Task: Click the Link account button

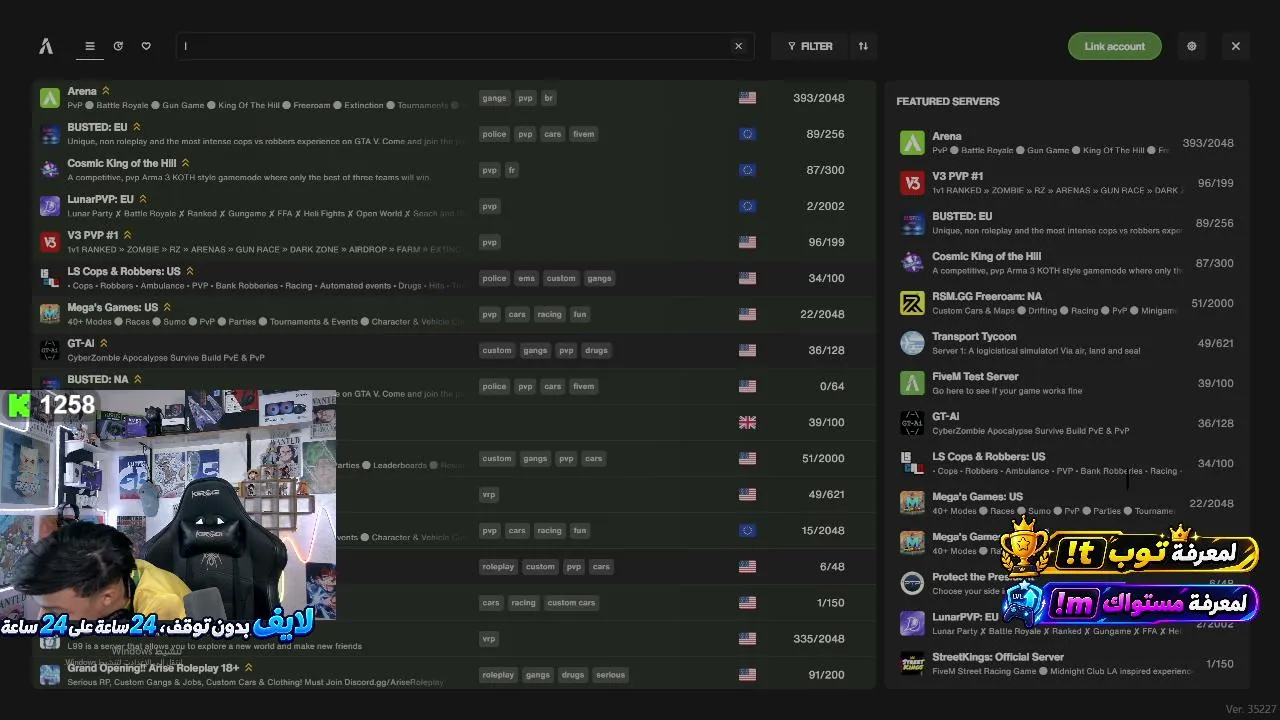Action: point(1115,46)
